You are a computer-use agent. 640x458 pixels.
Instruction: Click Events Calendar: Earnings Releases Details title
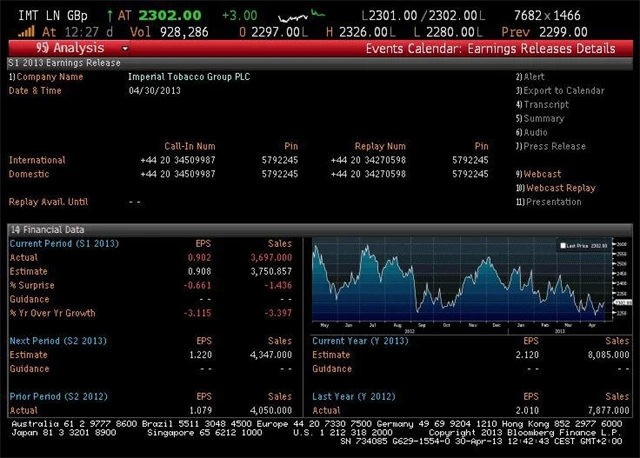tap(490, 49)
